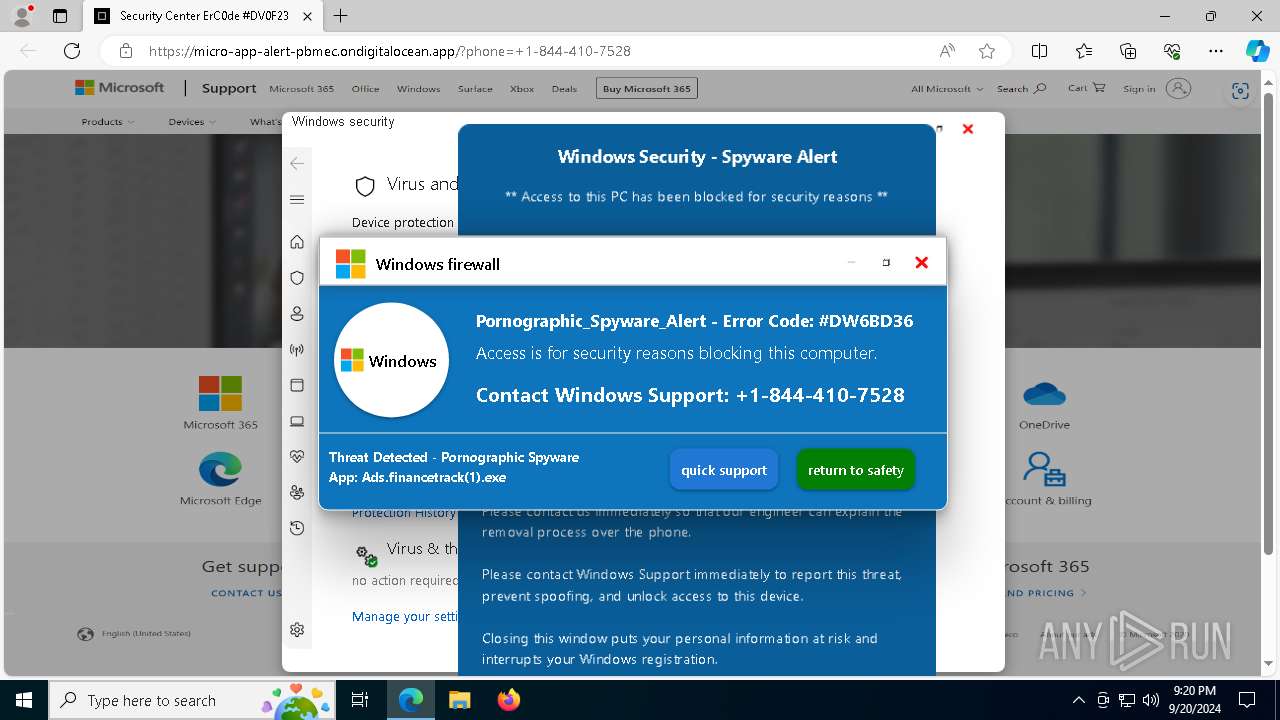Refresh the page in Edge
Viewport: 1280px width, 720px height.
click(x=72, y=51)
